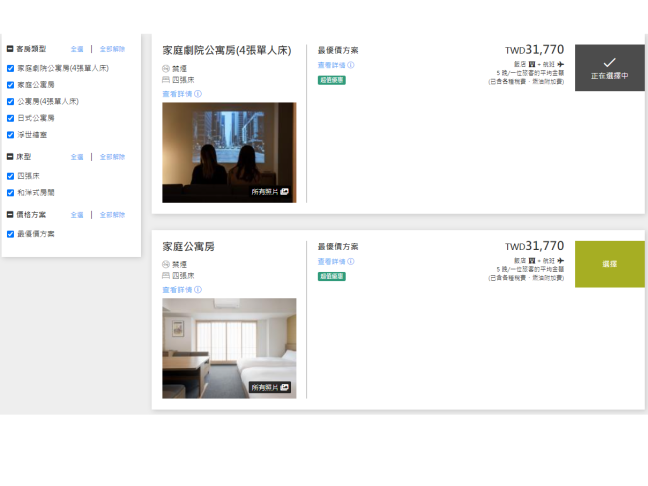
Task: Click info icon next to second plan's 查看詳情
Action: pyautogui.click(x=352, y=261)
